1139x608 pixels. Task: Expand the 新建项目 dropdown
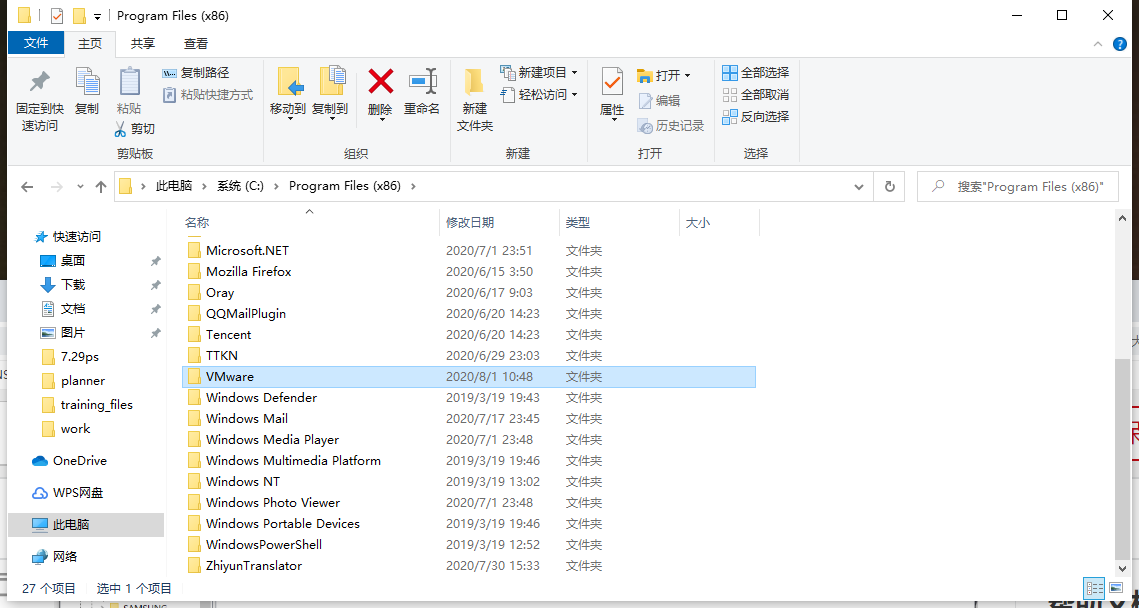pos(575,73)
